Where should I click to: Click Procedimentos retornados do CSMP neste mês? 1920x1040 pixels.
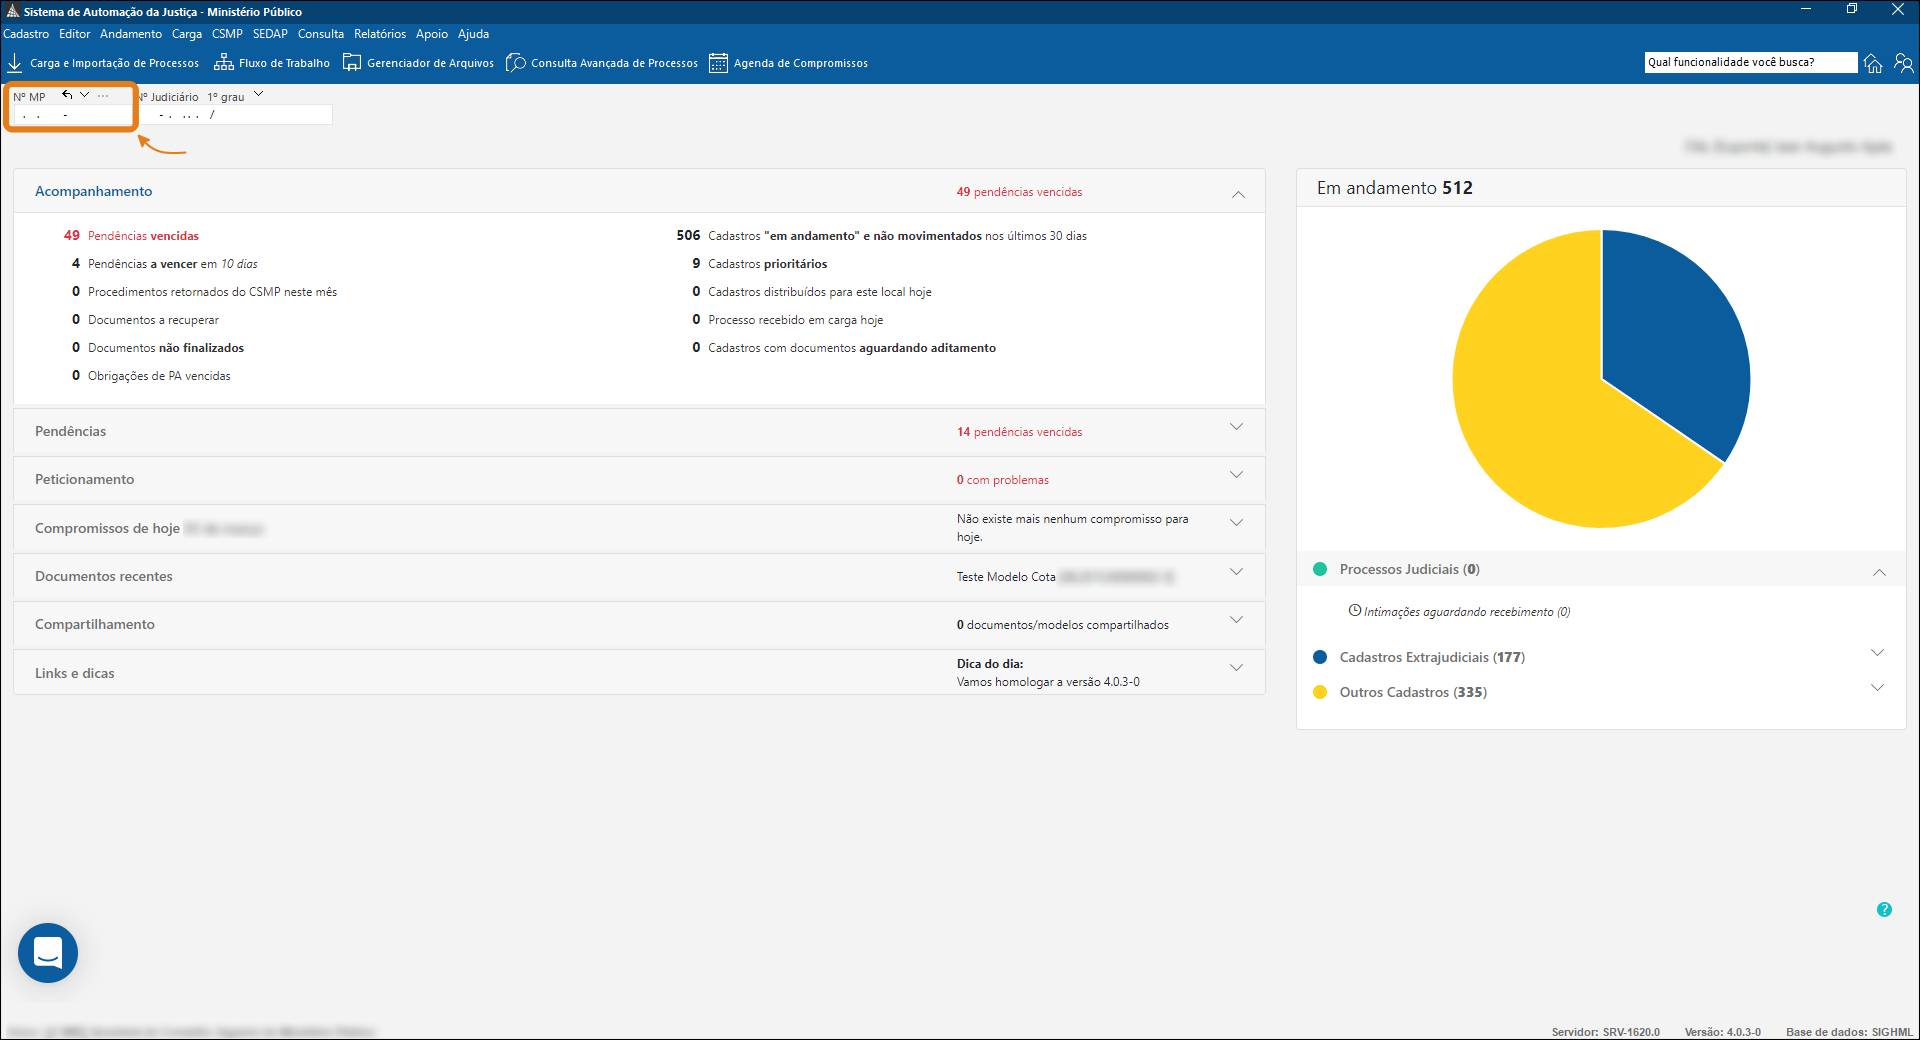tap(205, 292)
